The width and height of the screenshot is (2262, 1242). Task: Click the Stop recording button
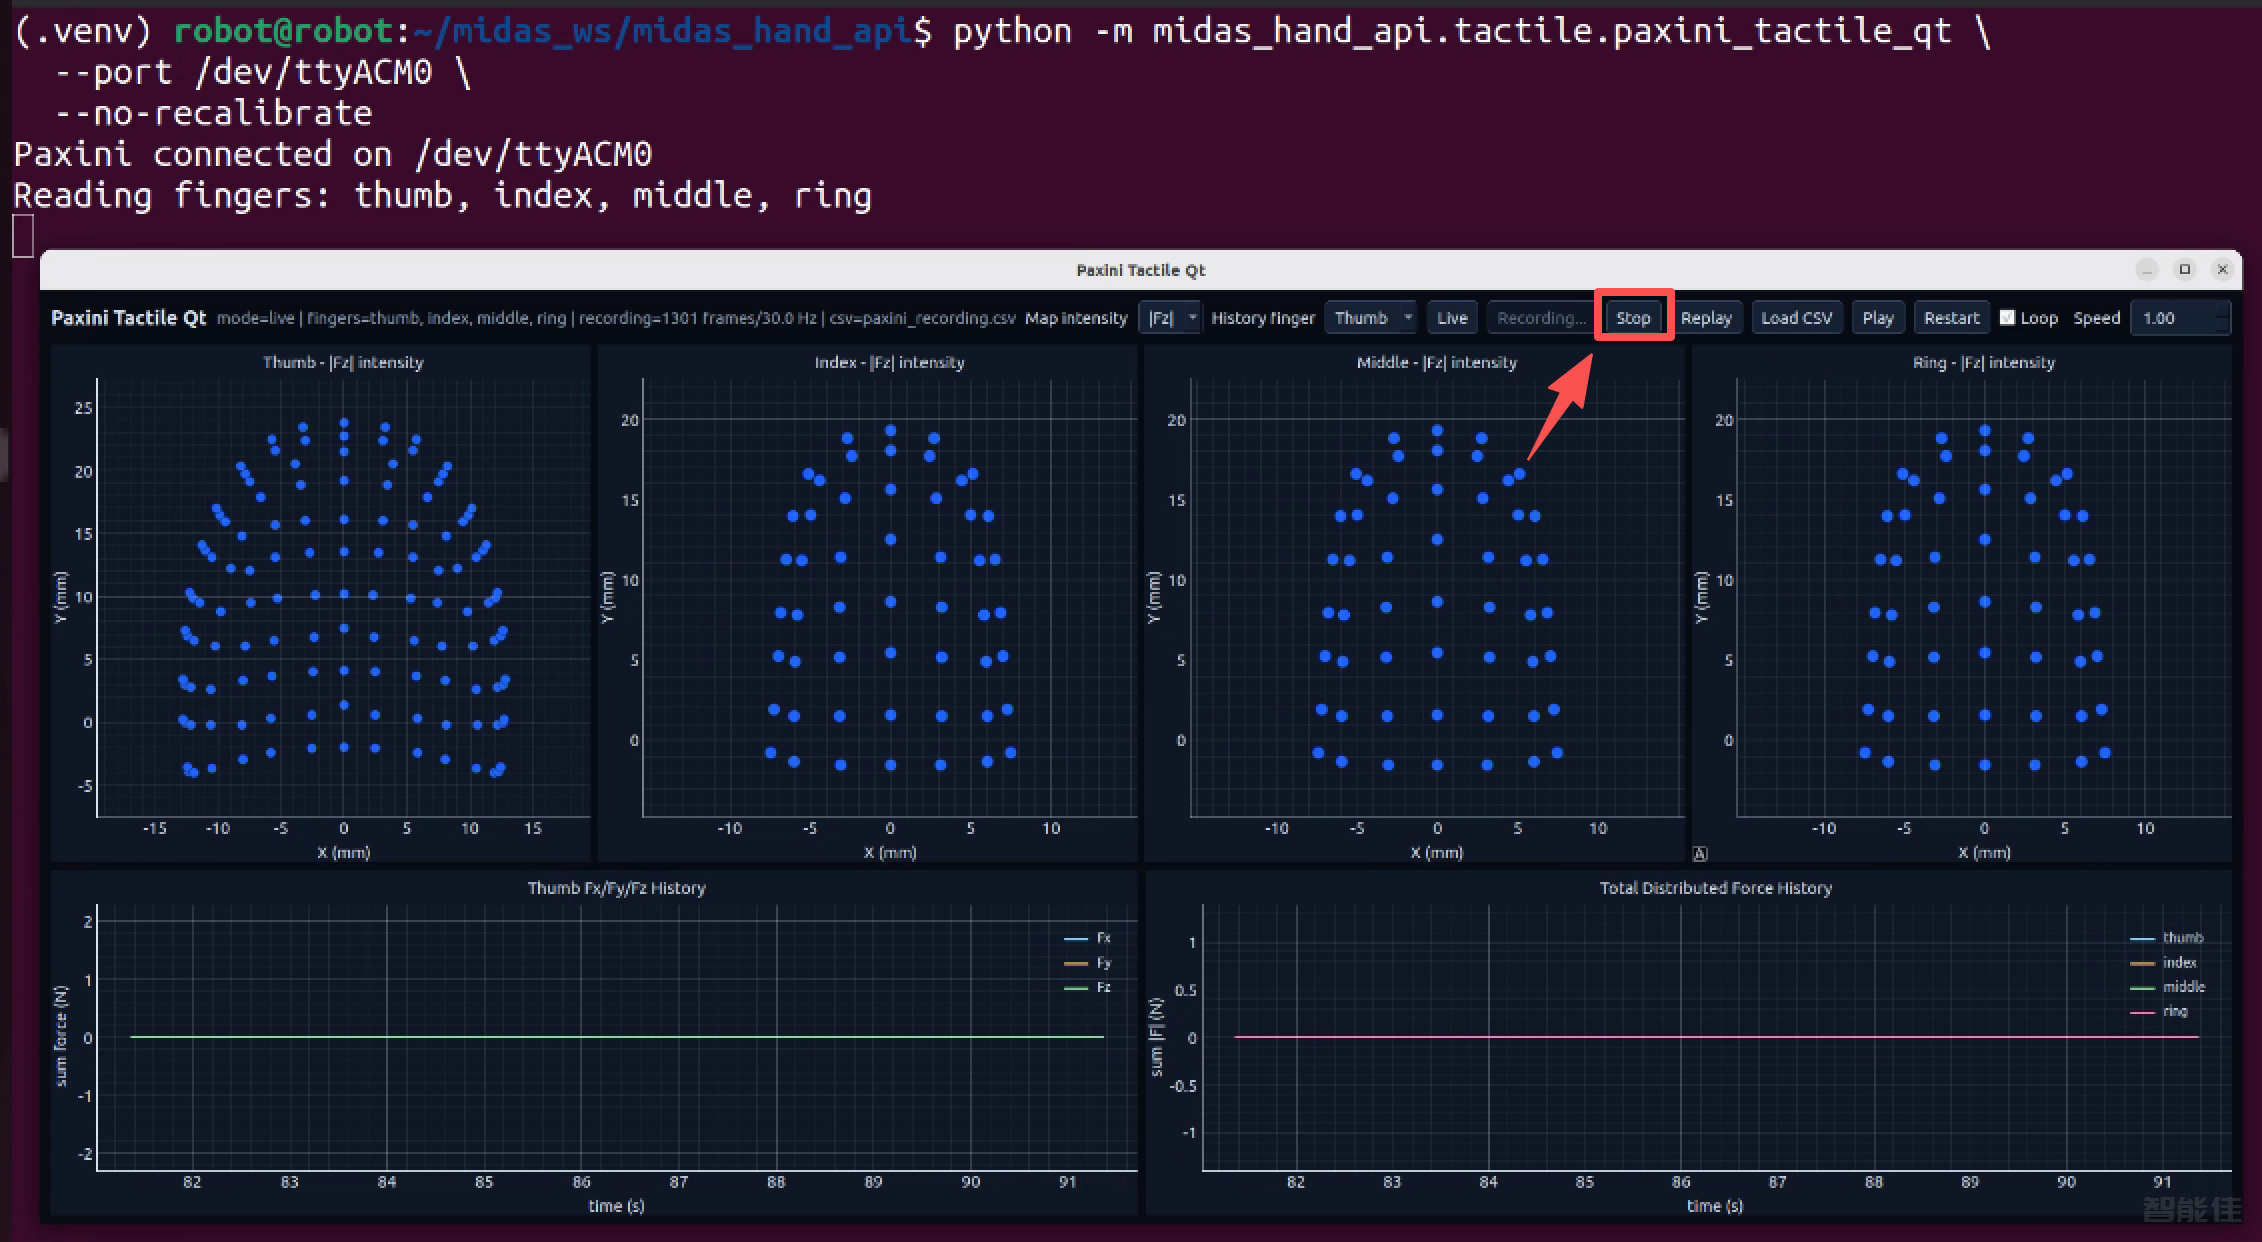coord(1633,318)
